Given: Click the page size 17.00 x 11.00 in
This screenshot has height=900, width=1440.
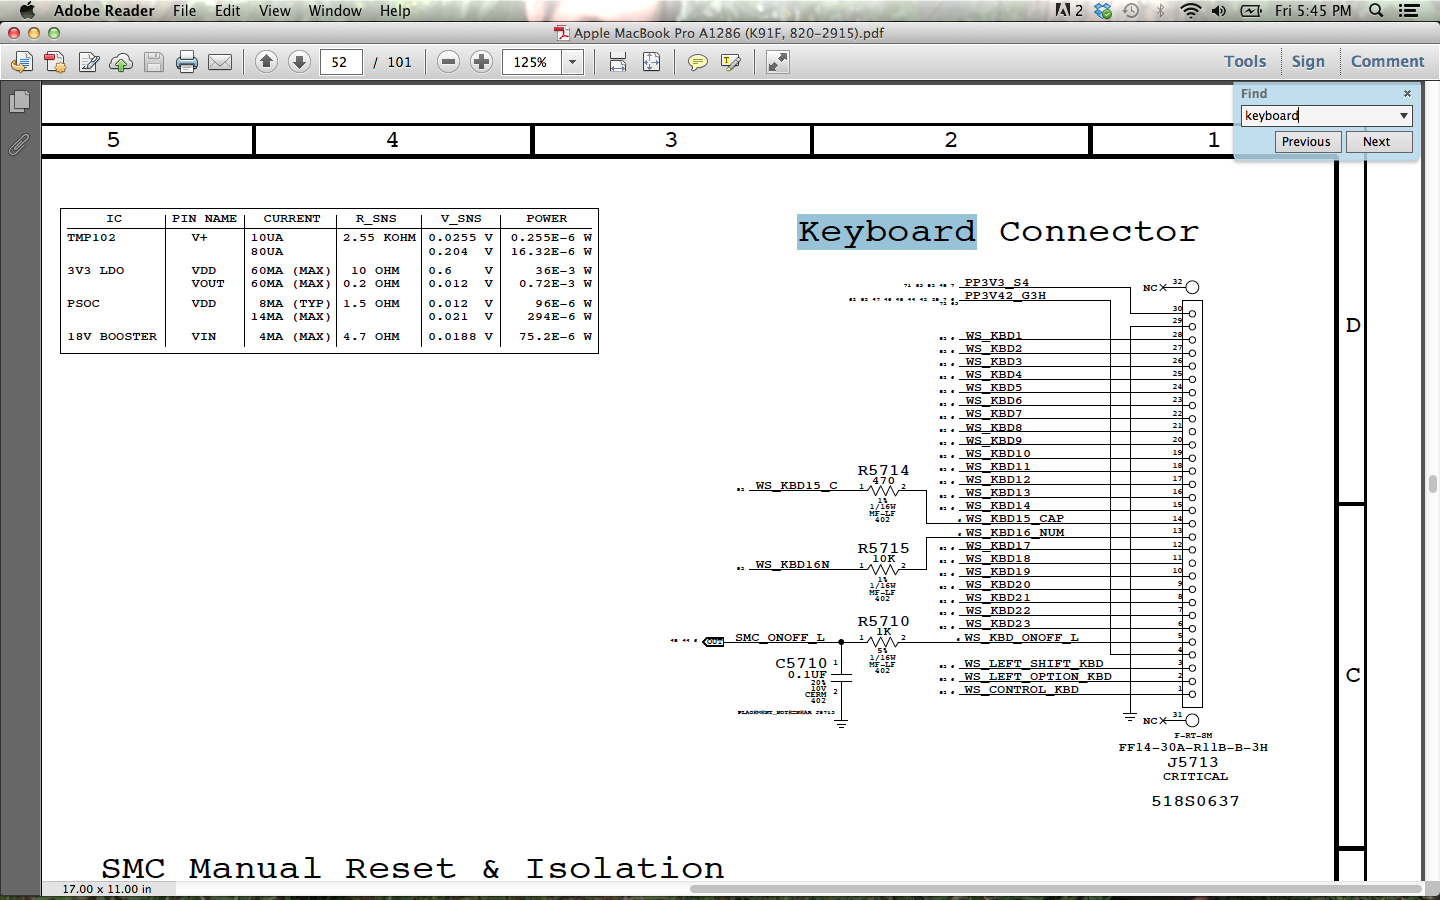Looking at the screenshot, I should point(107,889).
